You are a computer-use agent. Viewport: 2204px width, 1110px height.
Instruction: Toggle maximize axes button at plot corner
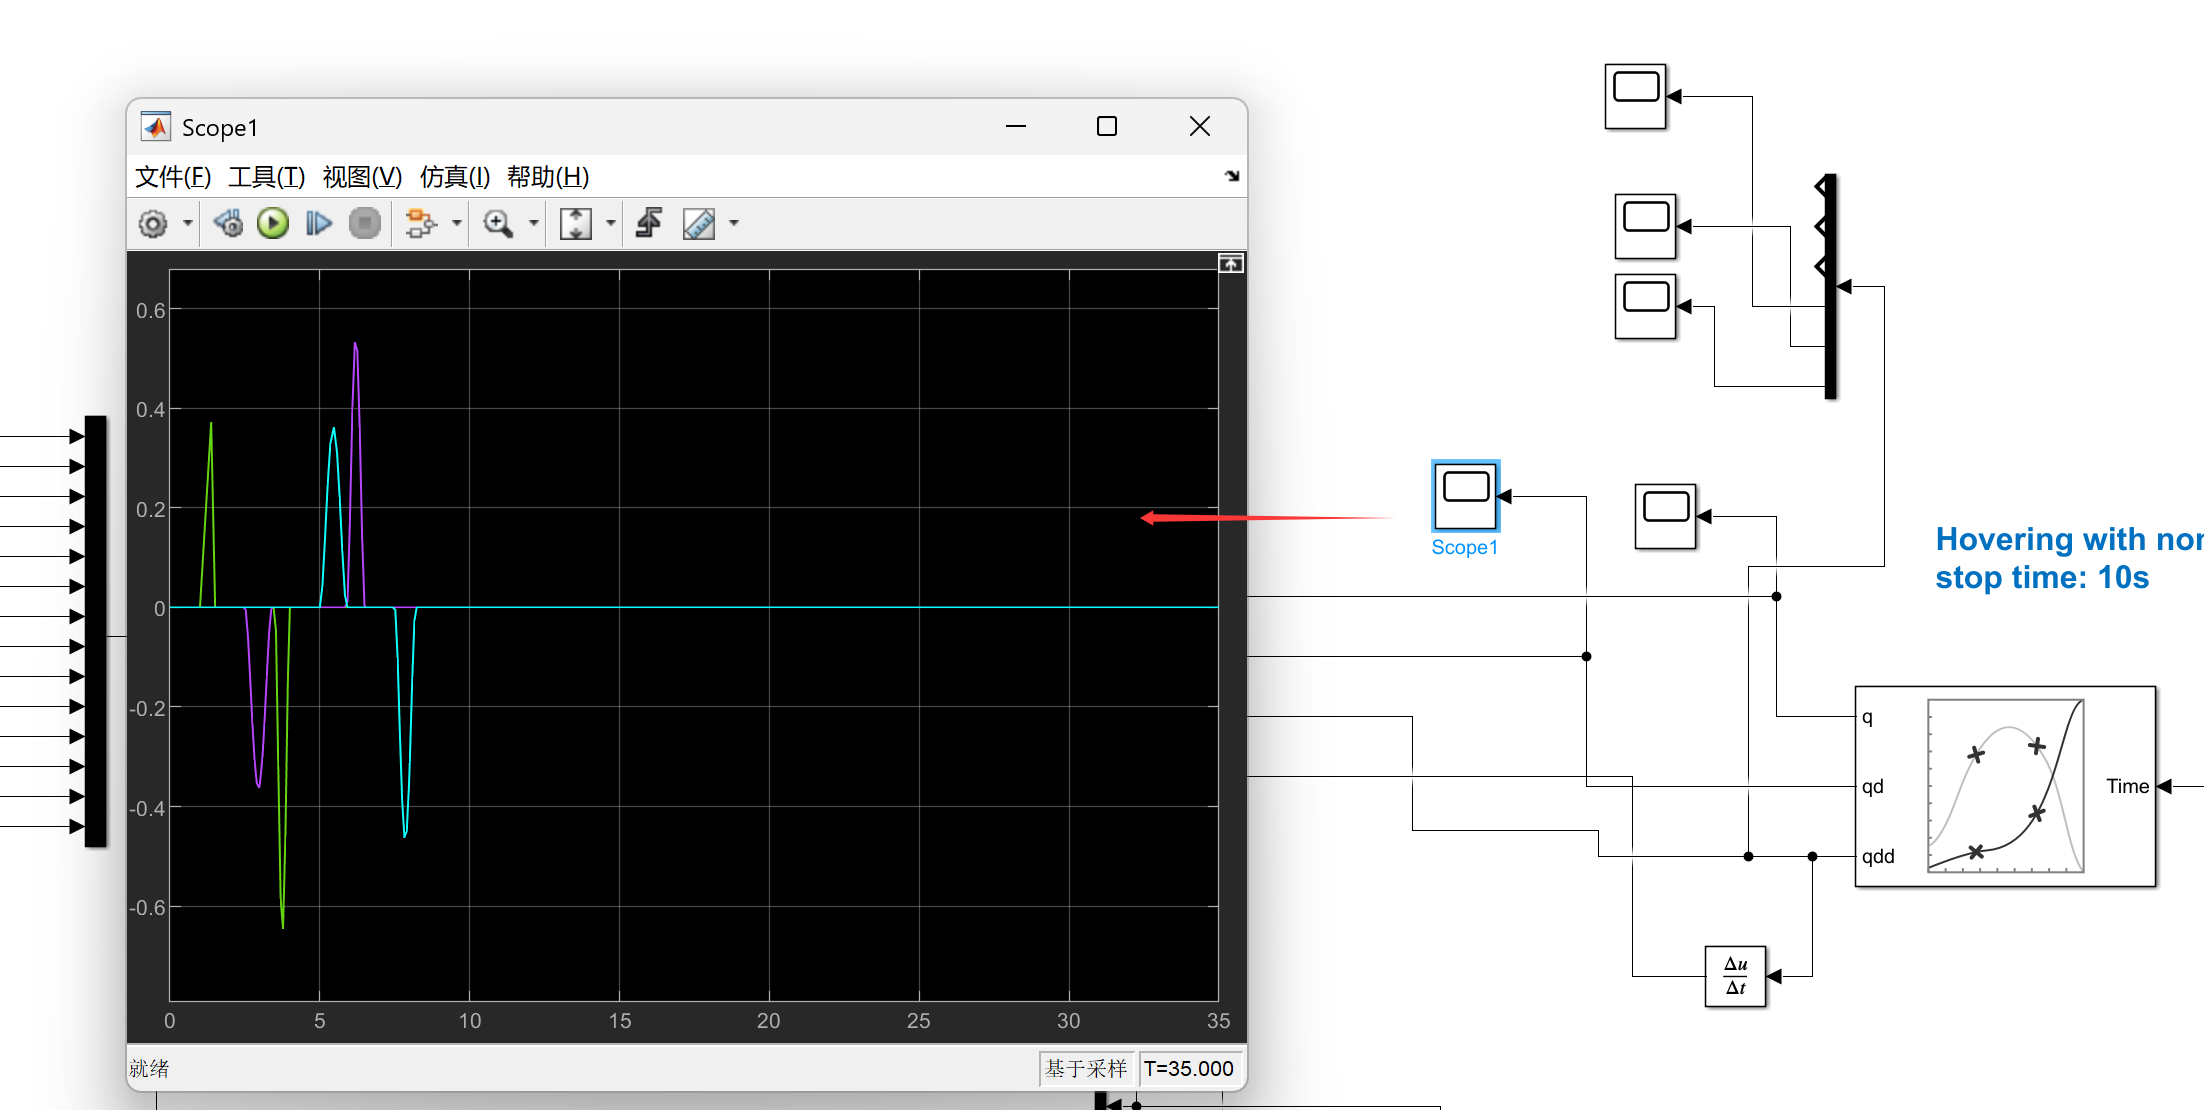click(x=1231, y=264)
